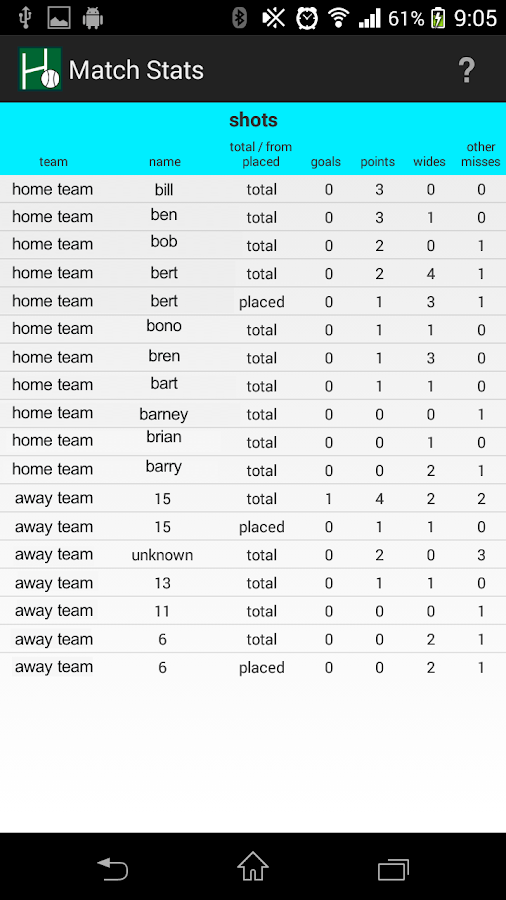Open help via question mark icon
506x900 pixels.
(x=467, y=71)
